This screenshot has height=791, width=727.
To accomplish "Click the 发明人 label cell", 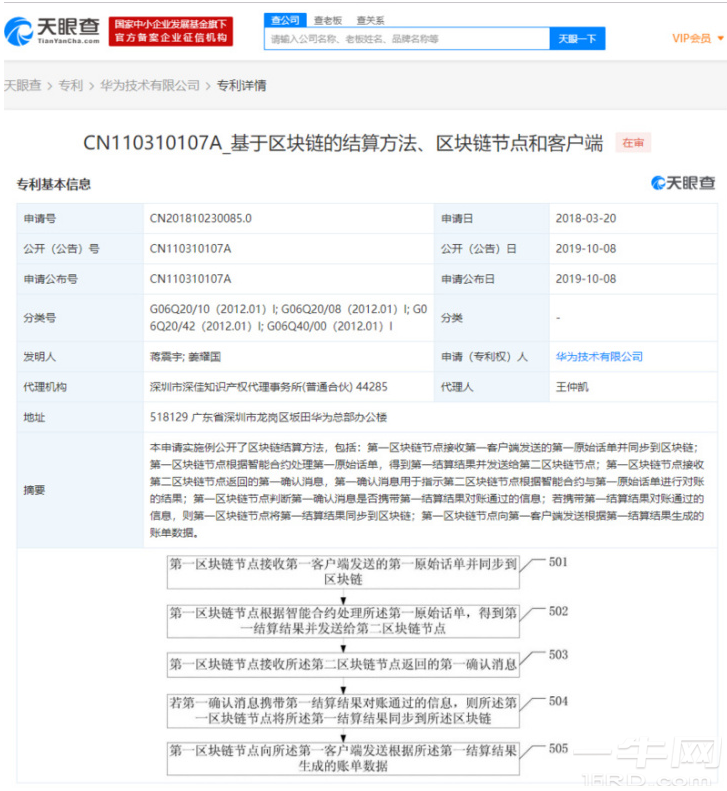I will (80, 357).
